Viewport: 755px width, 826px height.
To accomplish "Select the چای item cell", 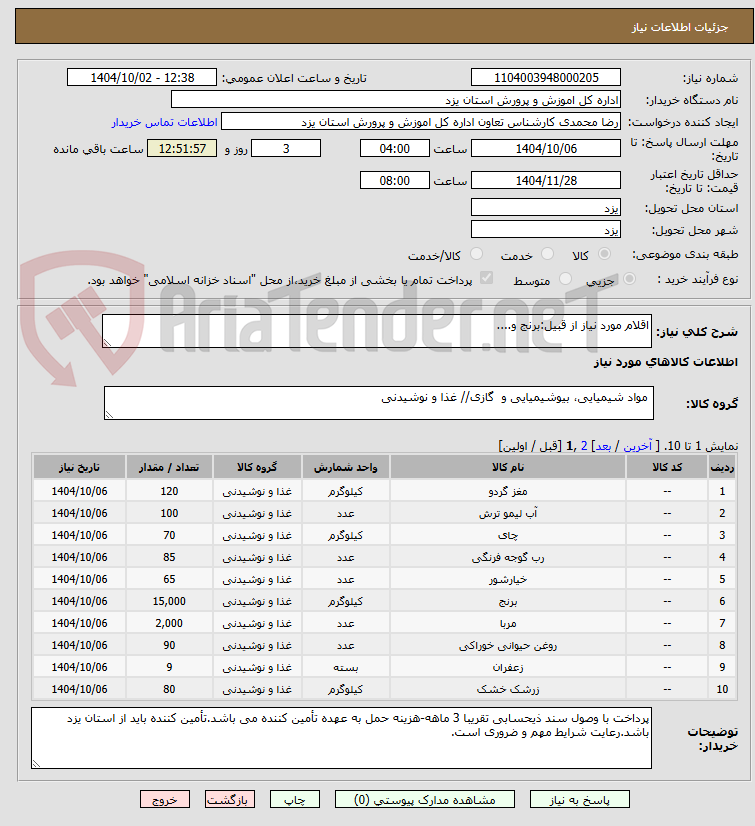I will tap(508, 535).
